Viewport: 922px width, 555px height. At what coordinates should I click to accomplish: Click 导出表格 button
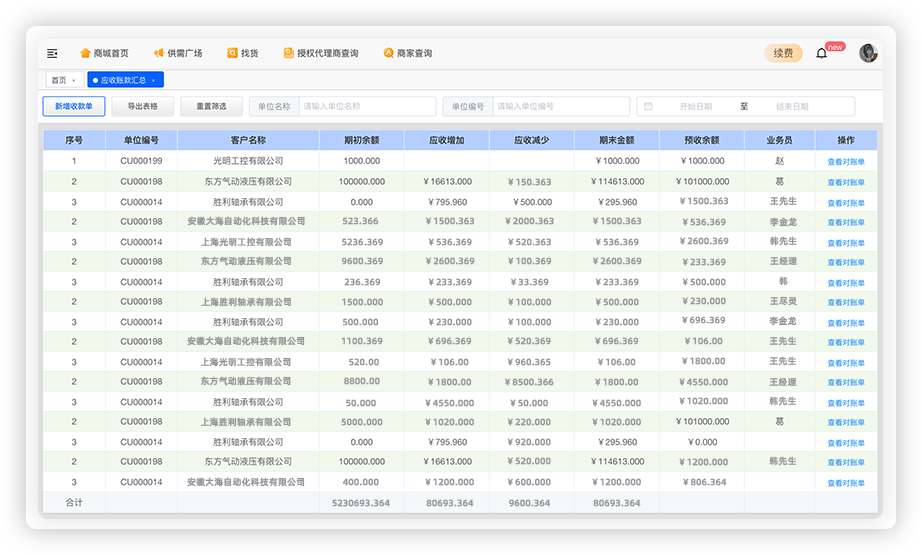[x=143, y=106]
